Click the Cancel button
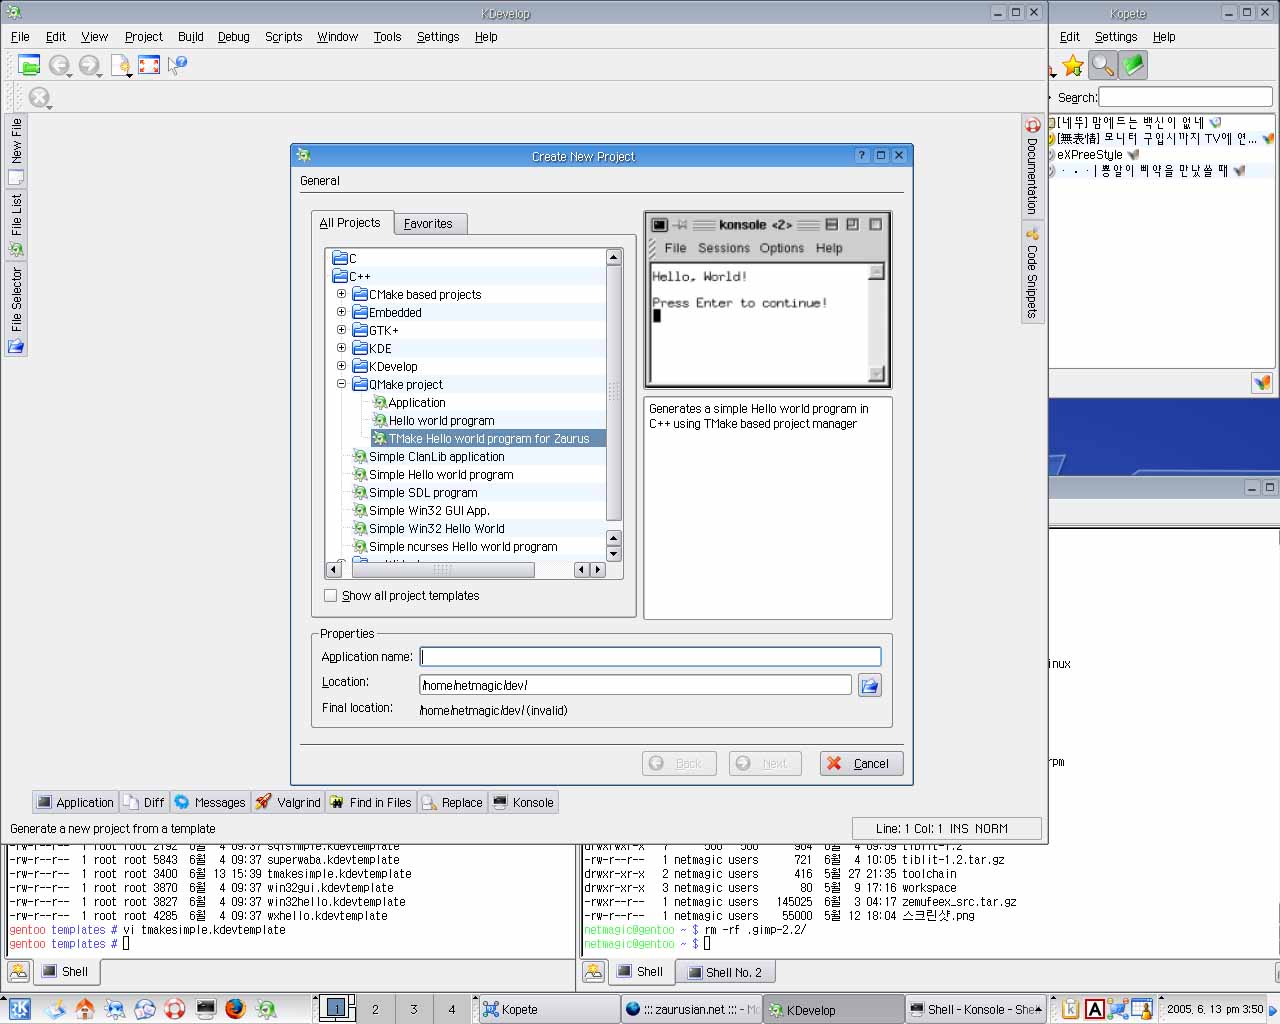This screenshot has height=1024, width=1280. [861, 763]
